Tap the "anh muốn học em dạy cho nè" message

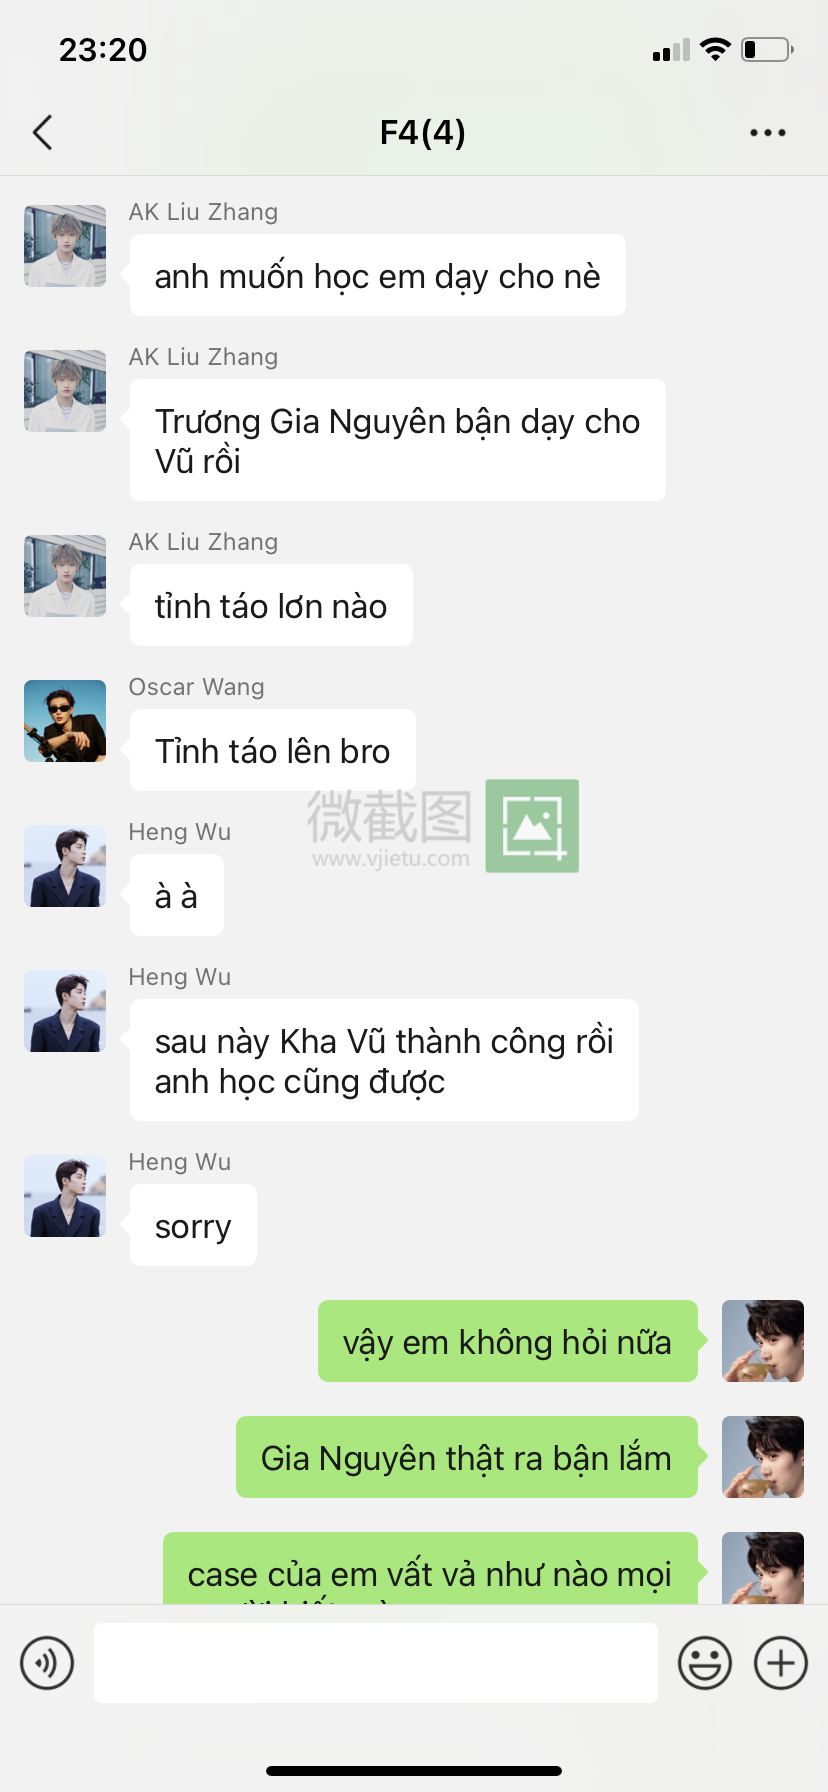(x=378, y=275)
